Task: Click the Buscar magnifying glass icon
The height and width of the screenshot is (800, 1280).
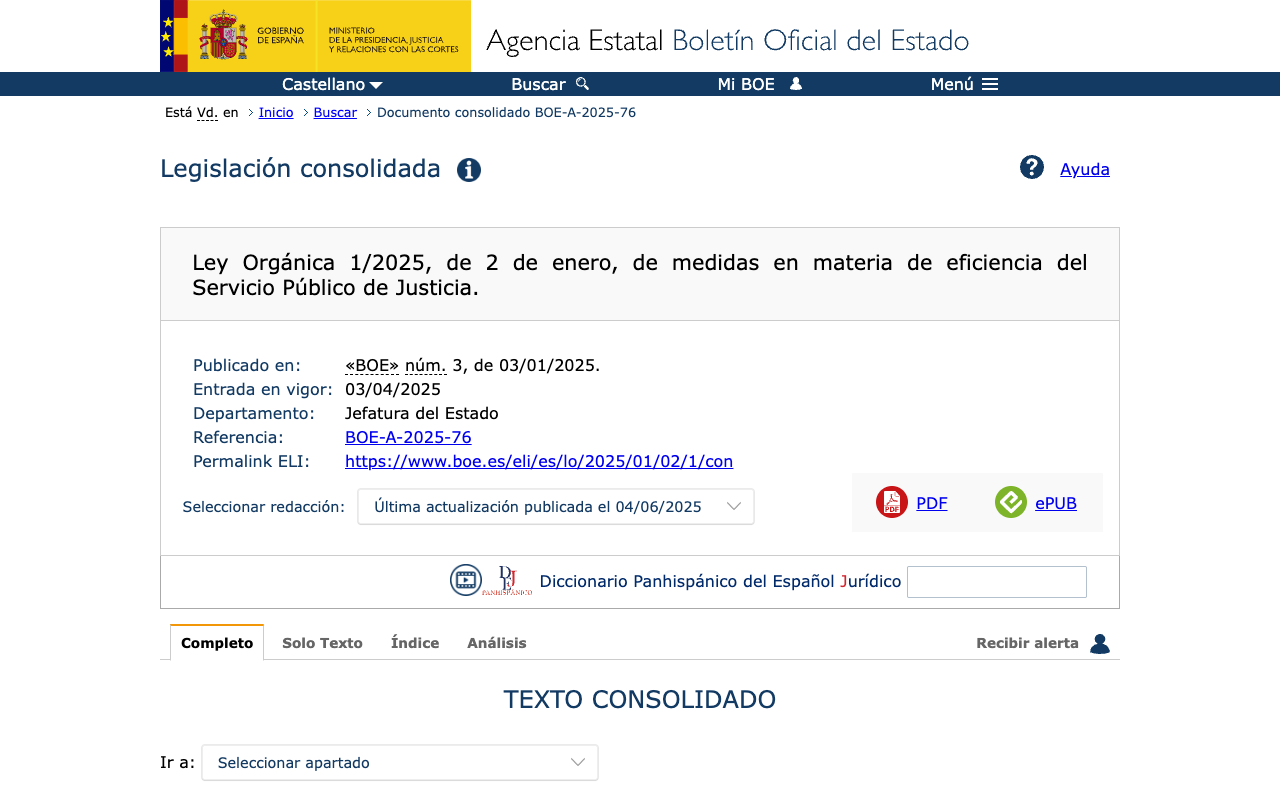Action: click(x=583, y=84)
